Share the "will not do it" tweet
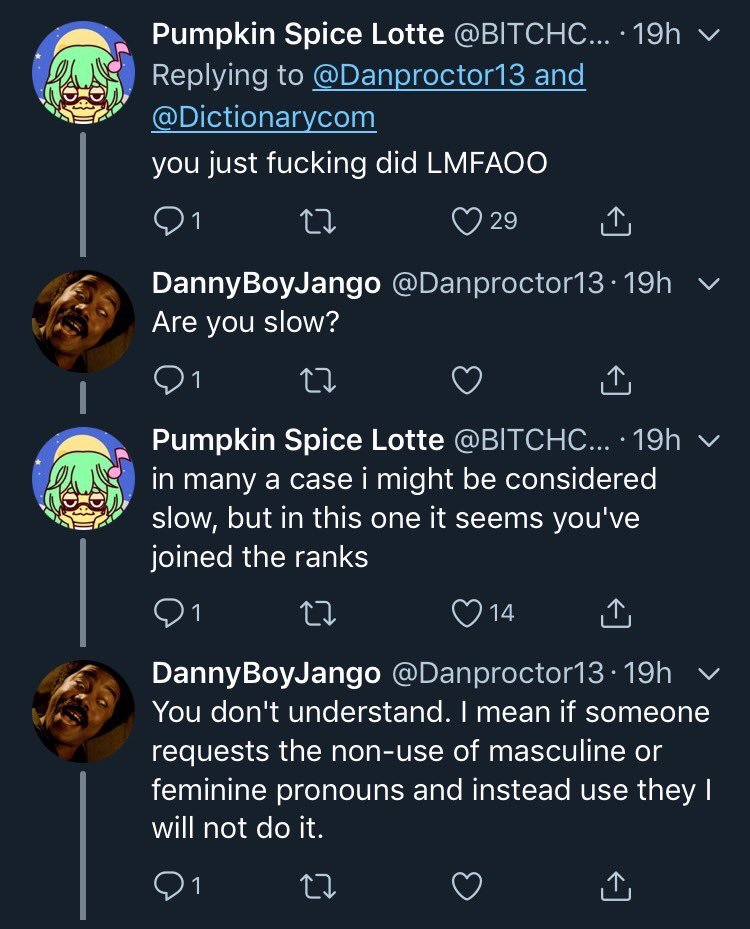The height and width of the screenshot is (929, 750). (x=616, y=886)
